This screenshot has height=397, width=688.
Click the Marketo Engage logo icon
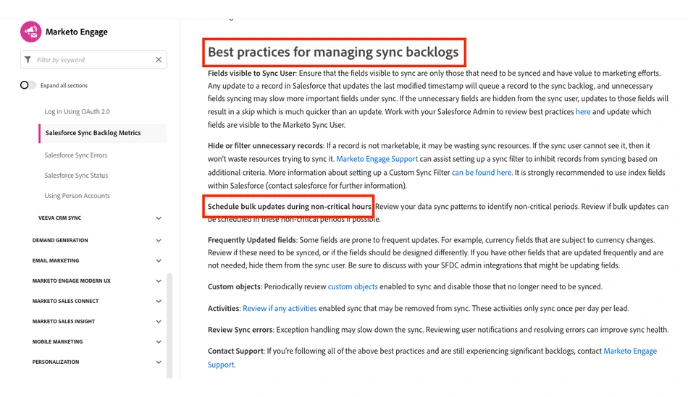click(31, 32)
